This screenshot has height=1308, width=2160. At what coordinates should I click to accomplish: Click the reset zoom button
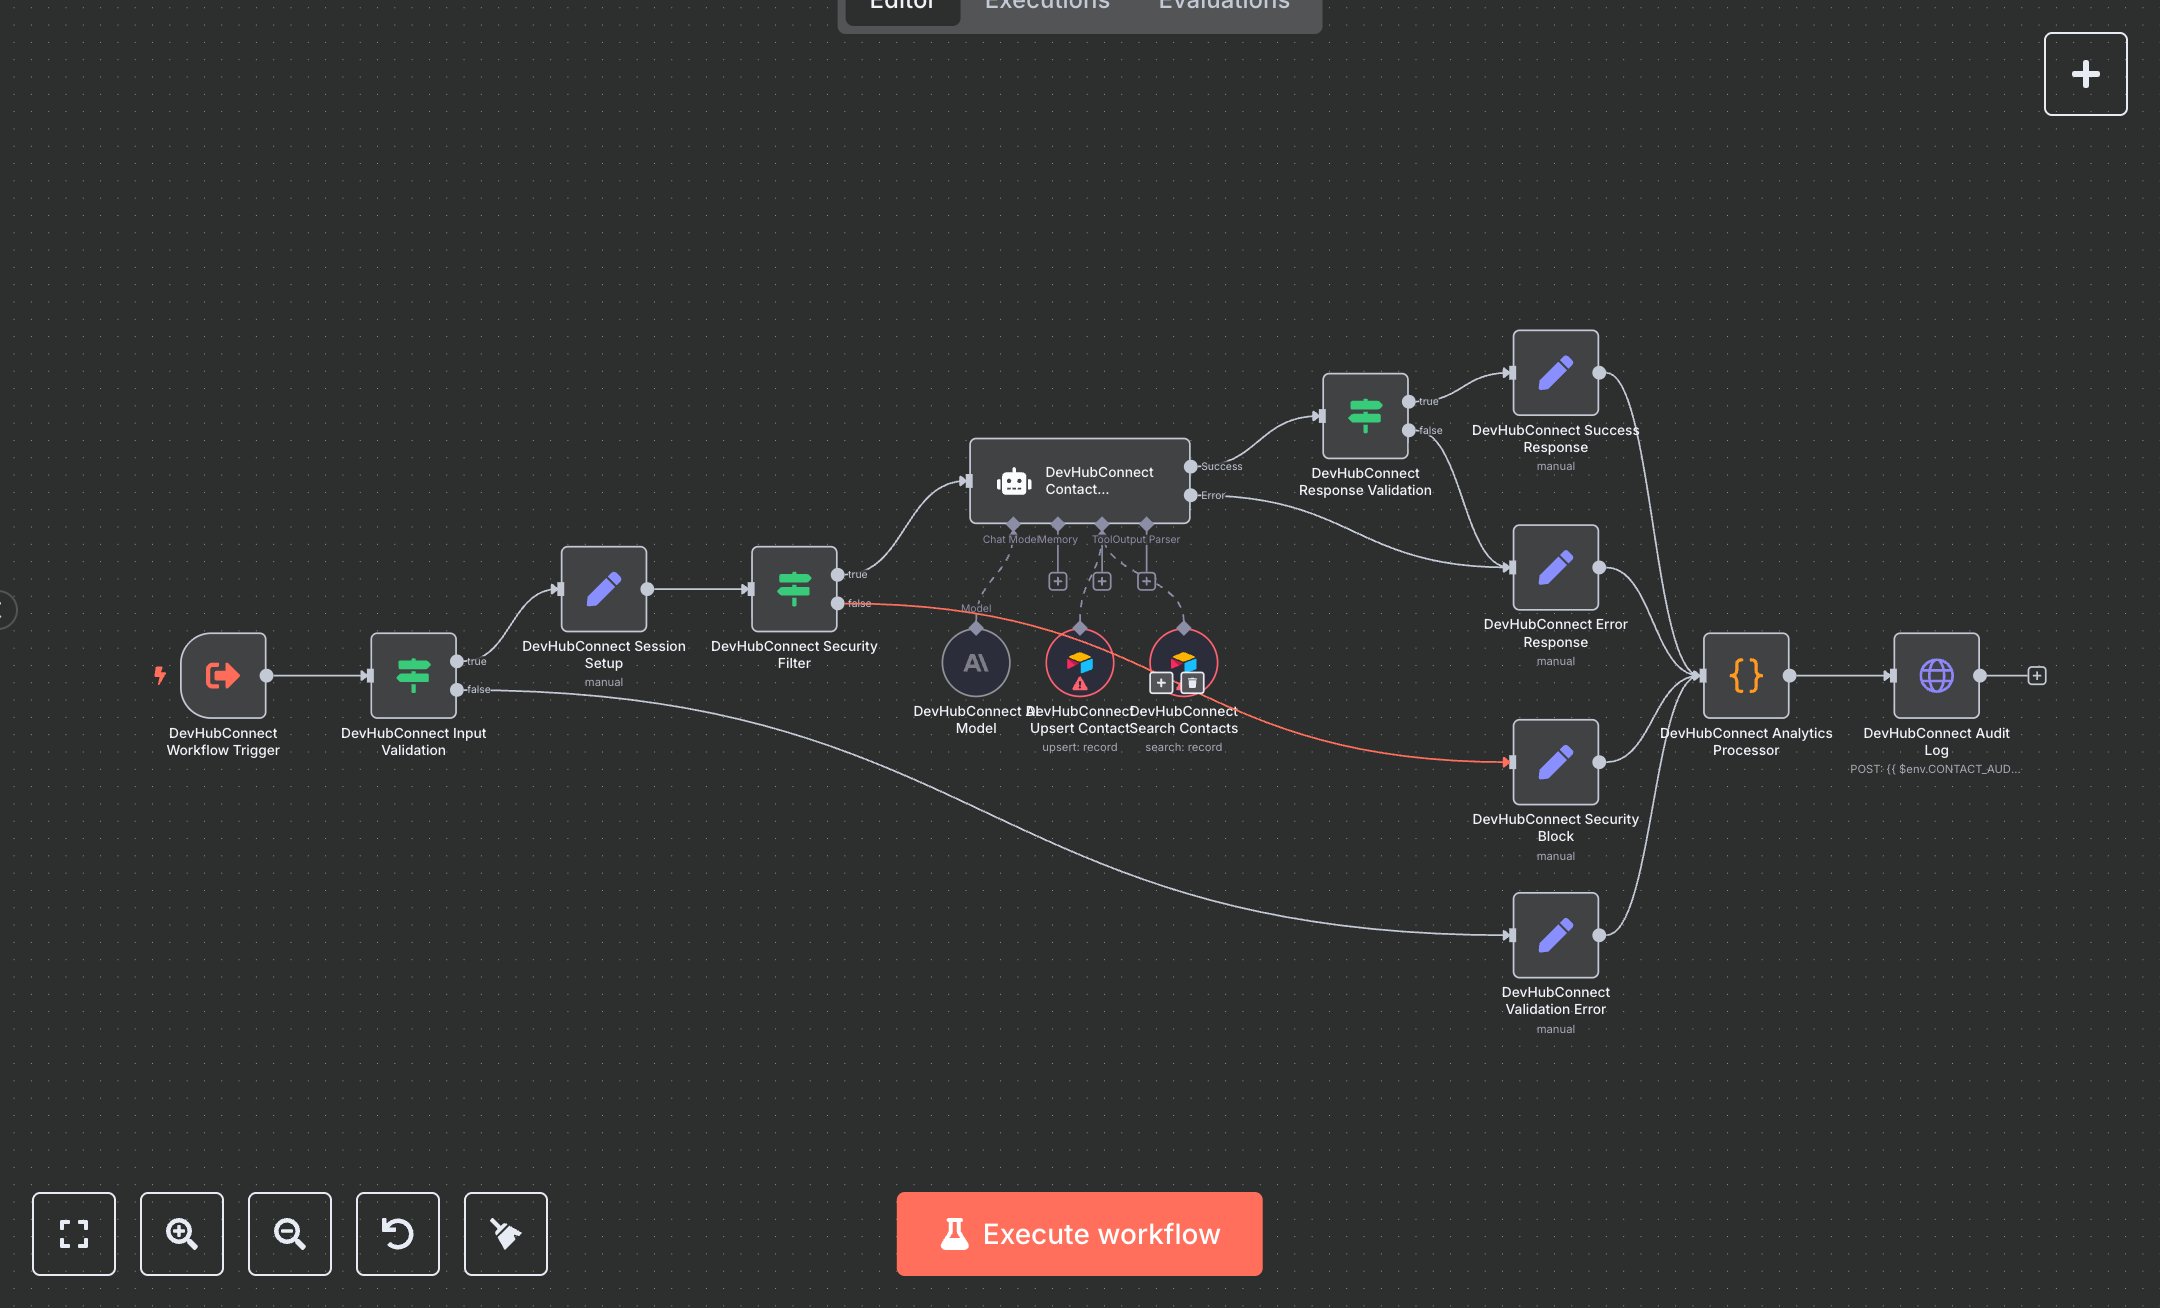pyautogui.click(x=397, y=1233)
